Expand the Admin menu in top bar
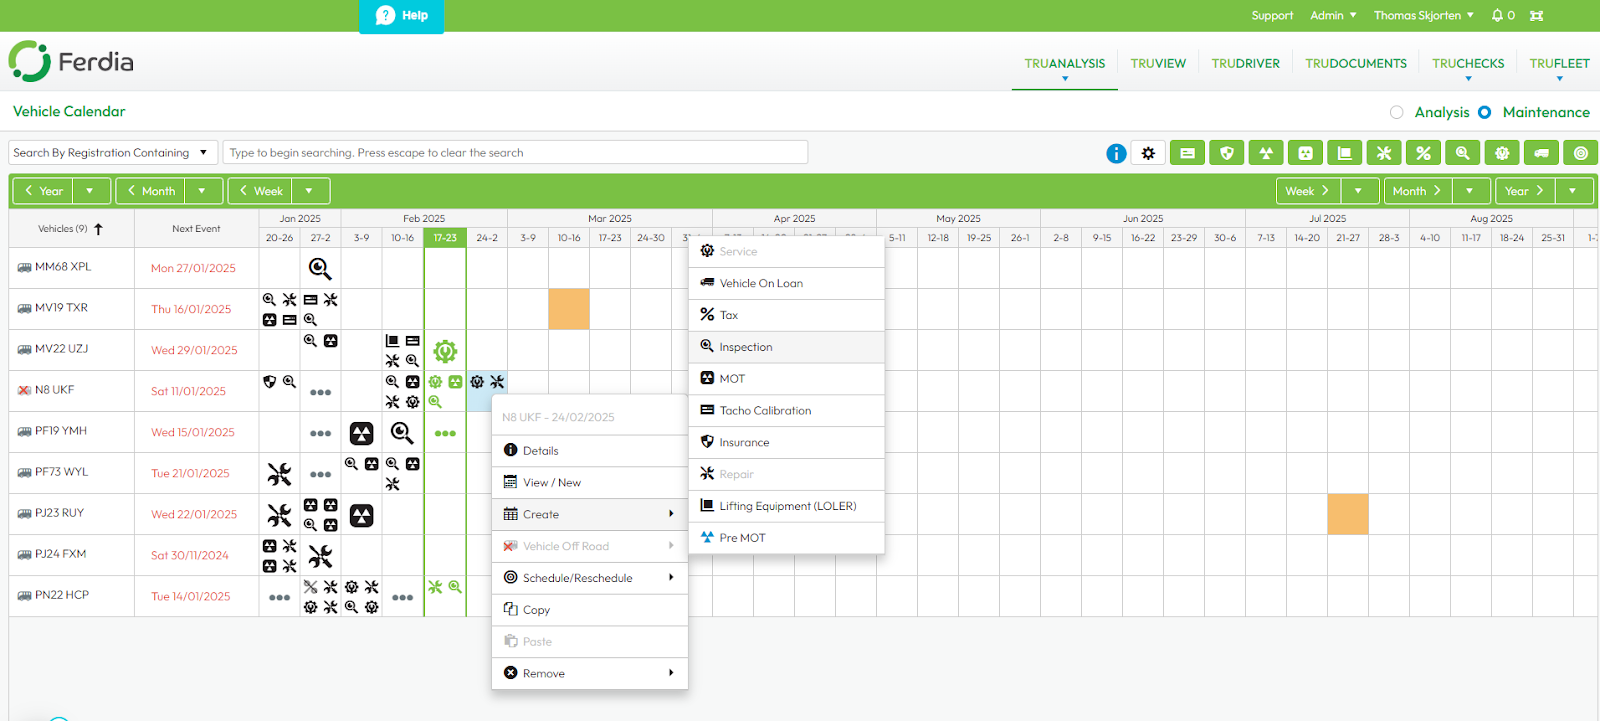Viewport: 1600px width, 721px height. 1334,15
